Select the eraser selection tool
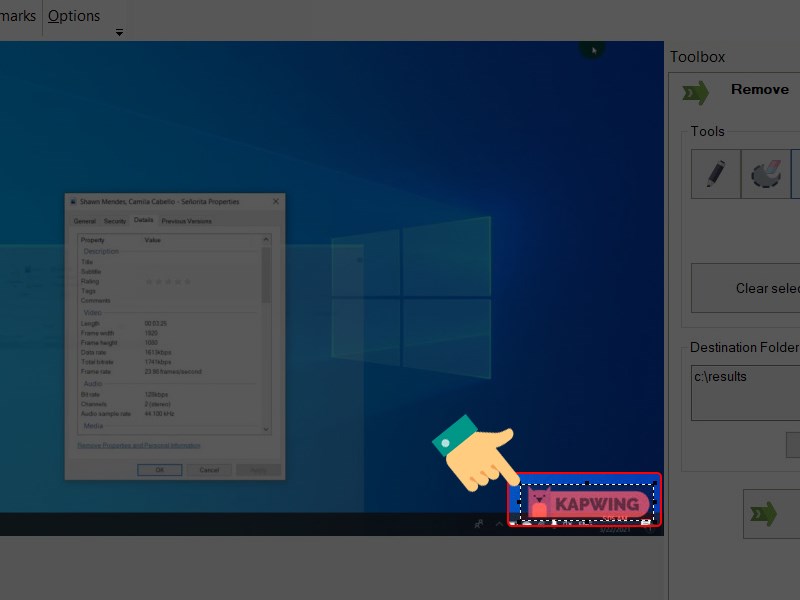The height and width of the screenshot is (600, 800). [765, 174]
